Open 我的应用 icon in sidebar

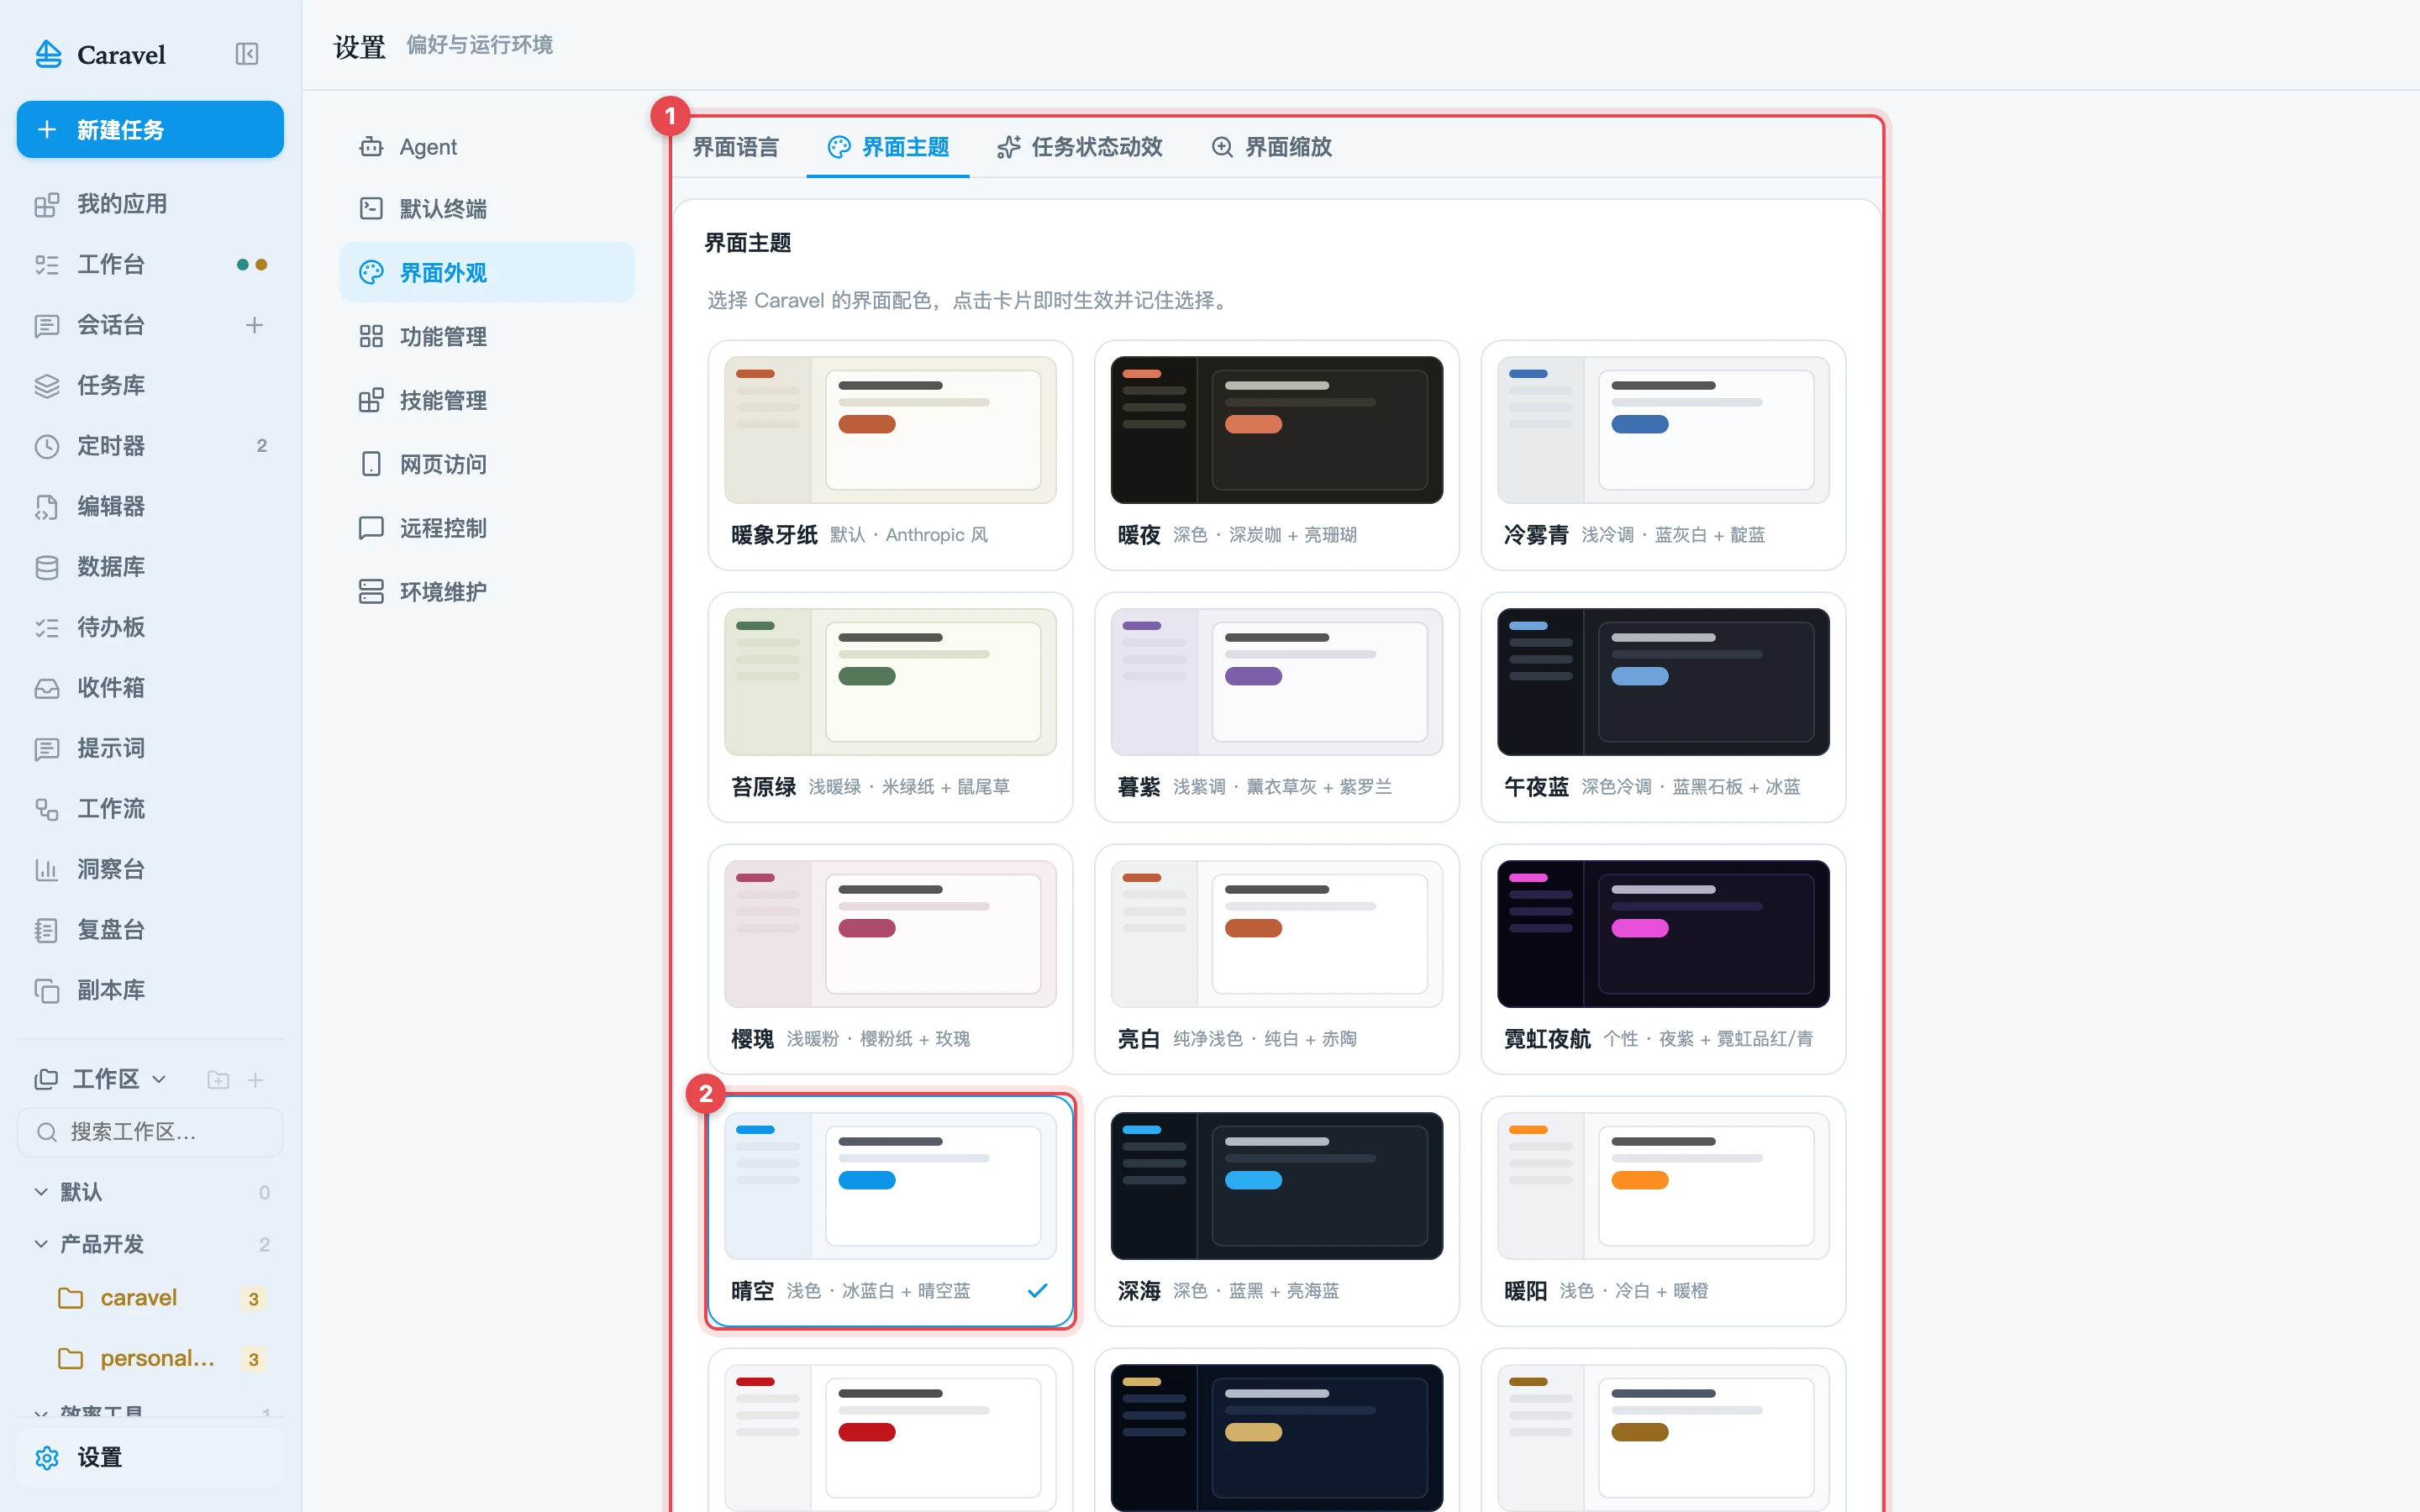[47, 204]
